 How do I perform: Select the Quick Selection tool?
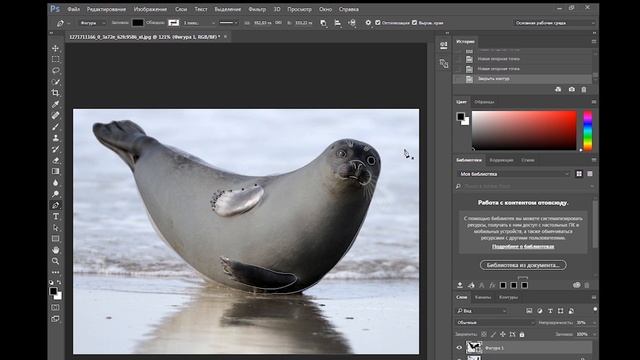56,82
